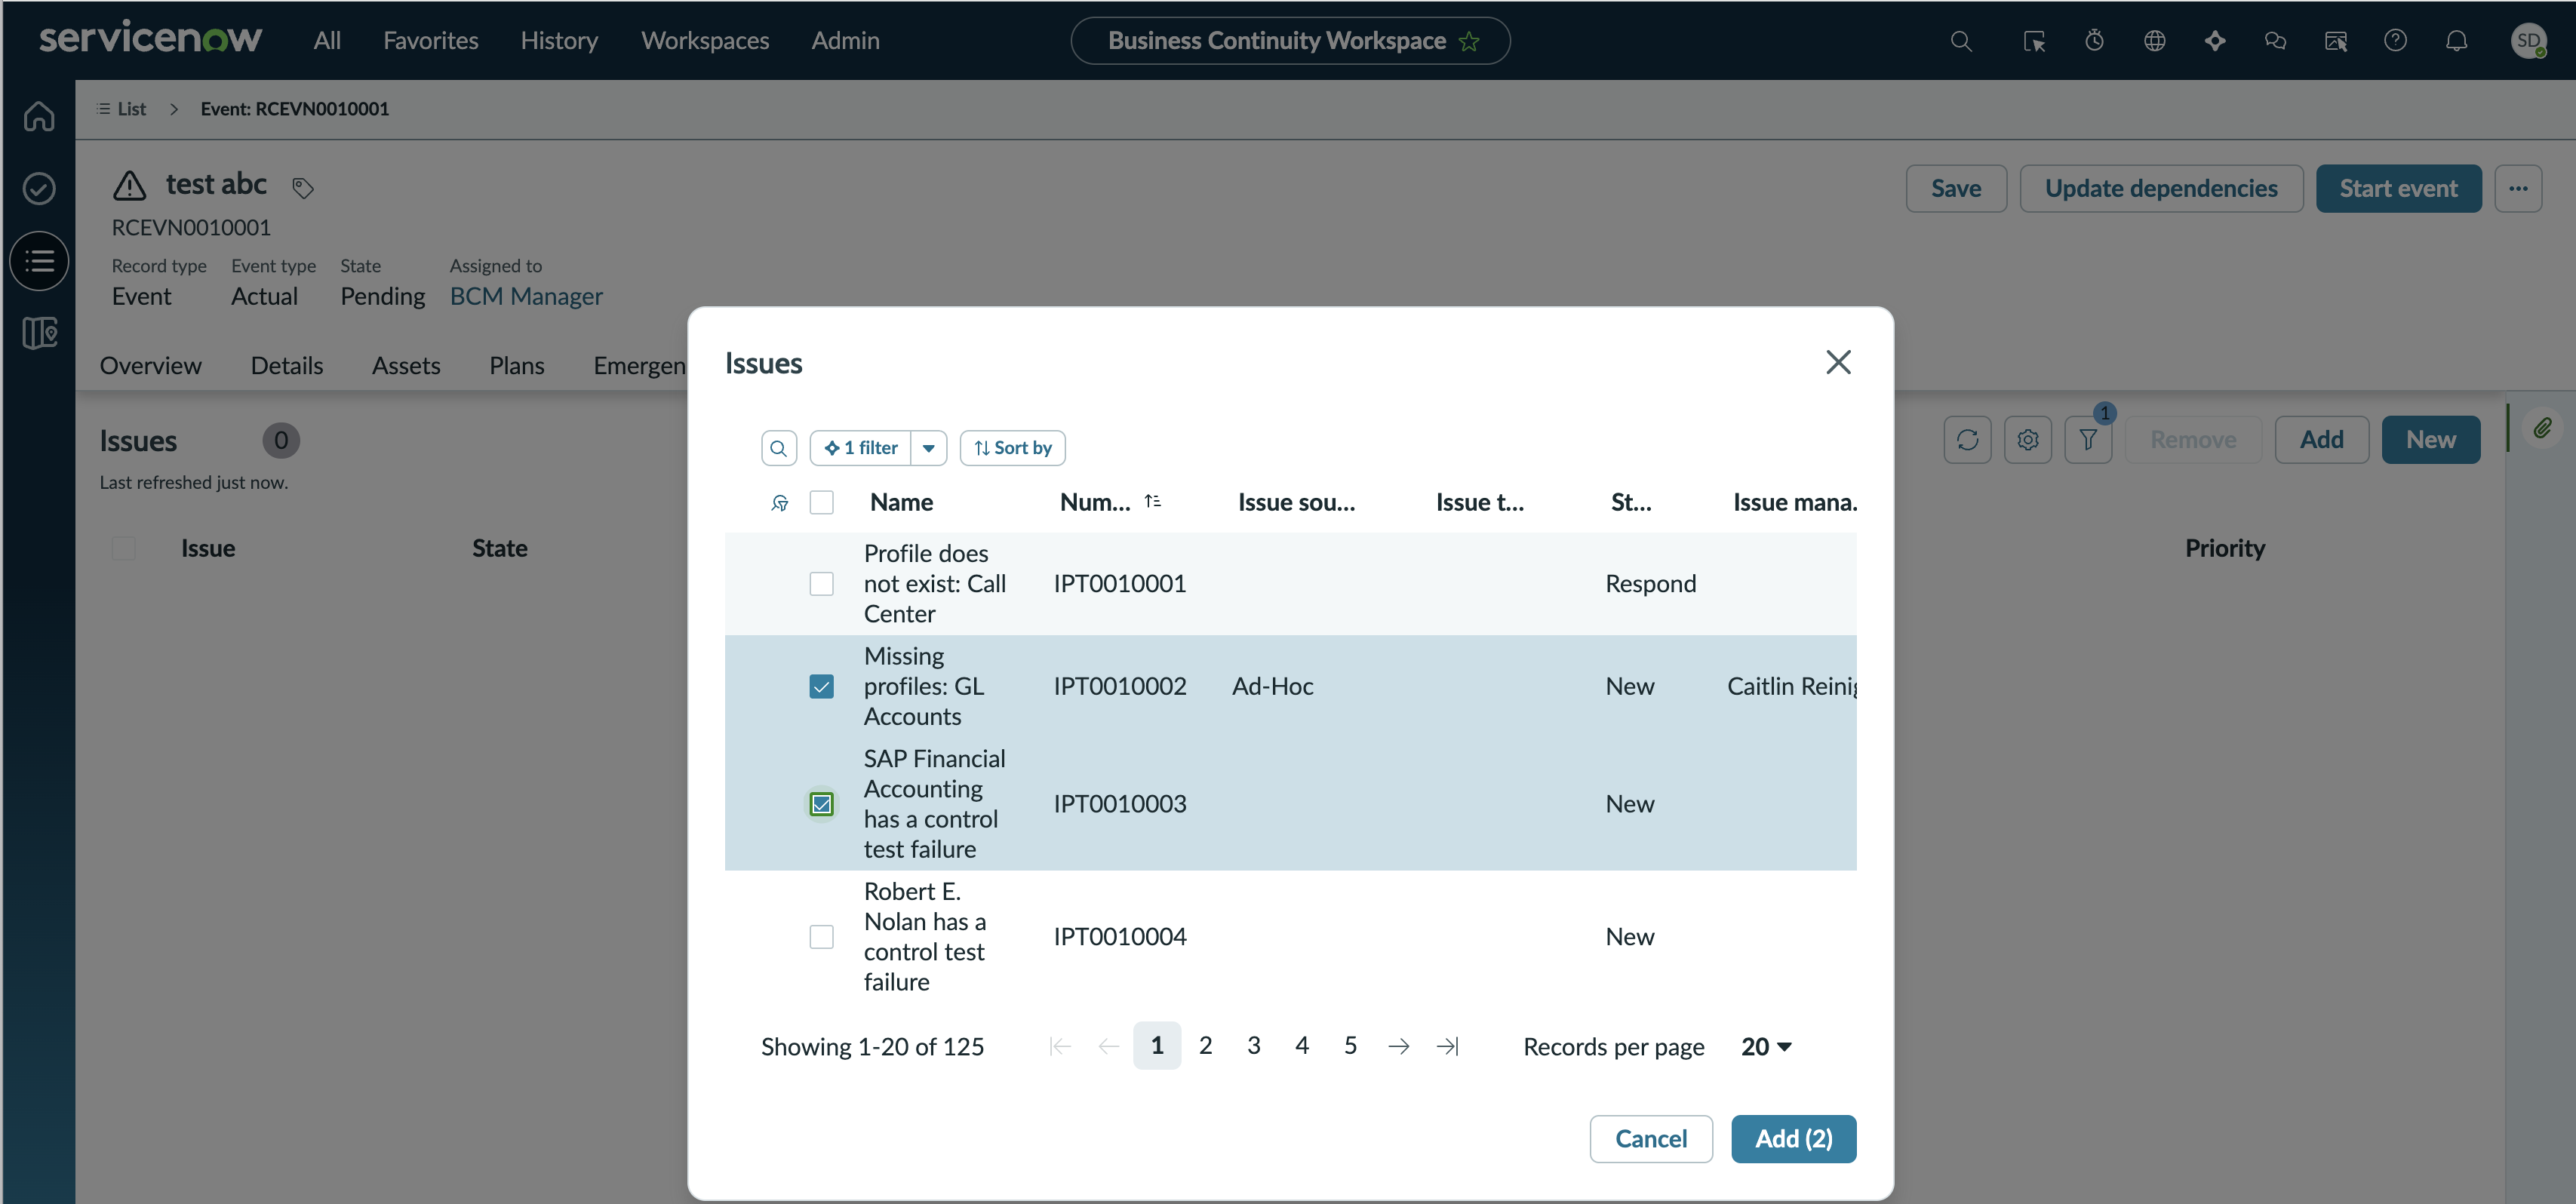Click the List breadcrumb
This screenshot has height=1204, width=2576.
[121, 109]
